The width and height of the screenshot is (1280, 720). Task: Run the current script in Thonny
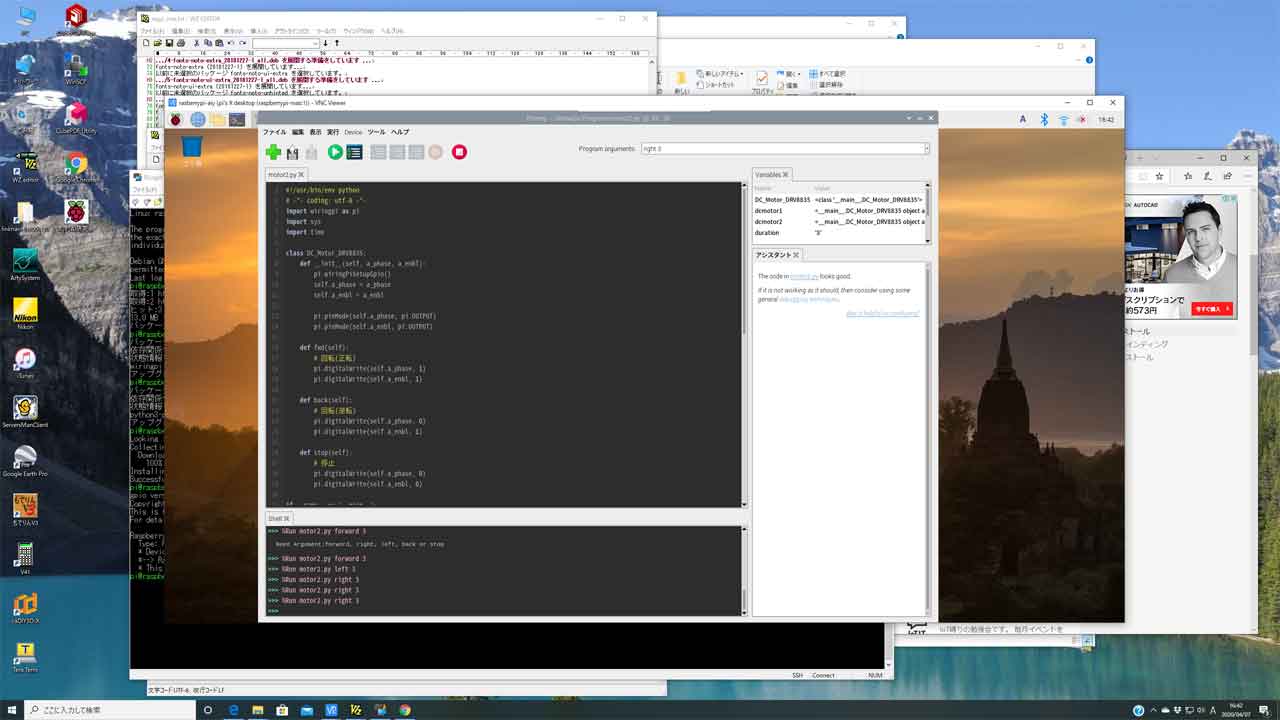335,151
